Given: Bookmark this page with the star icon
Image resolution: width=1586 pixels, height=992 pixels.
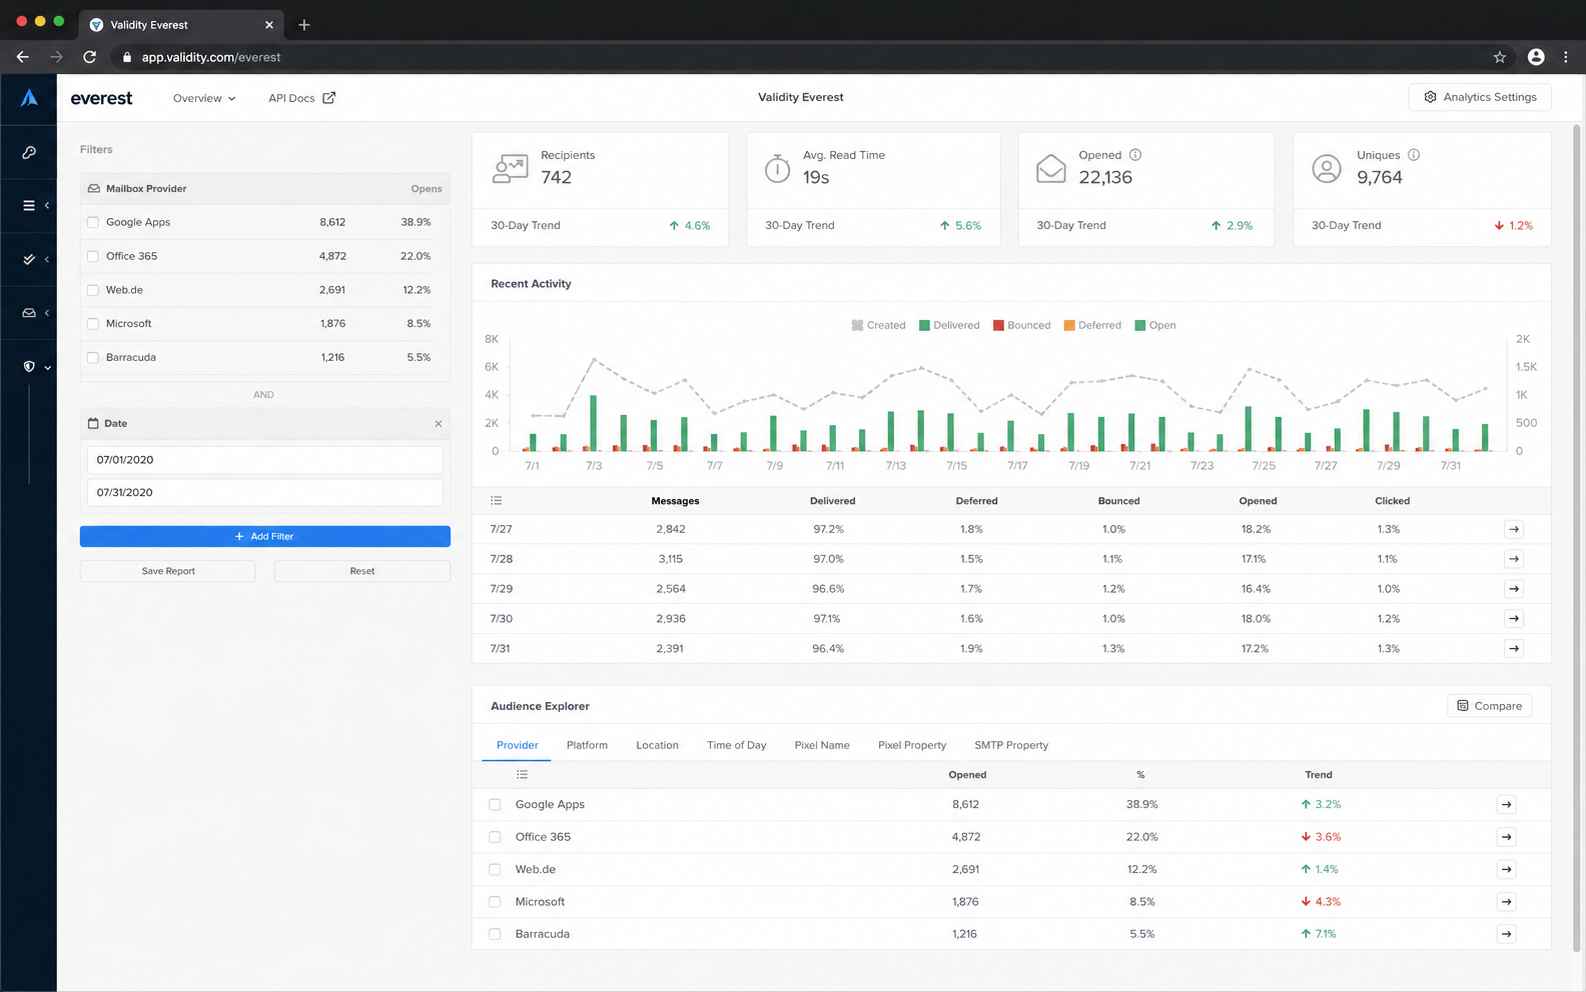Looking at the screenshot, I should [x=1500, y=57].
